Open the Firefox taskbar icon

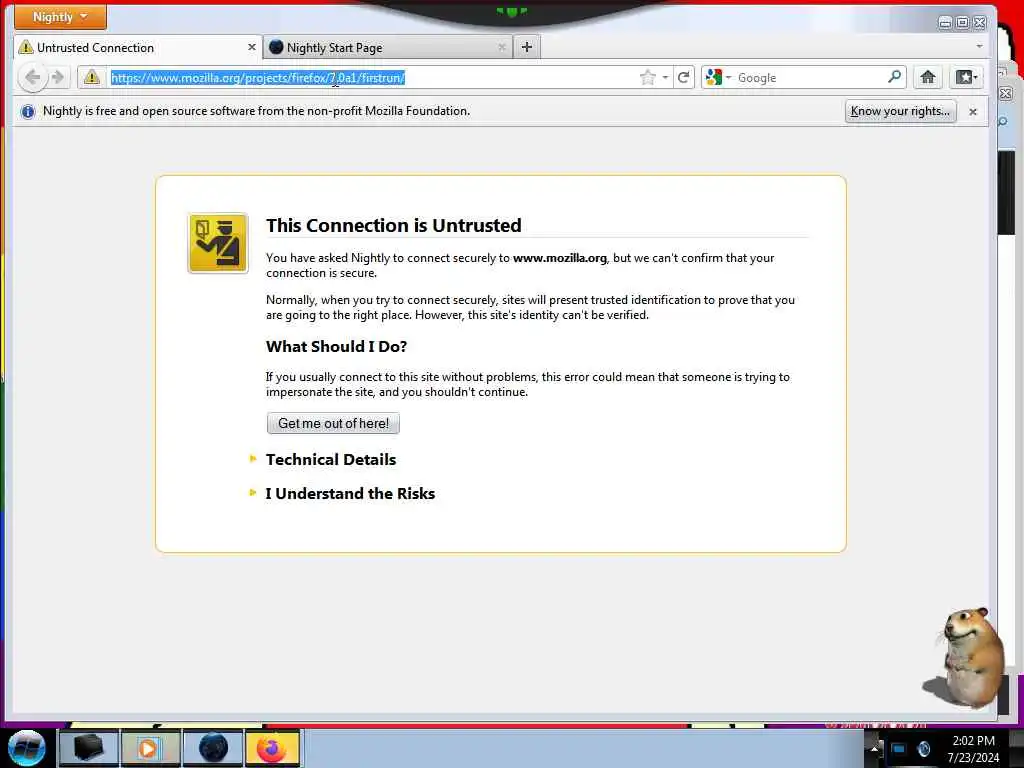272,748
